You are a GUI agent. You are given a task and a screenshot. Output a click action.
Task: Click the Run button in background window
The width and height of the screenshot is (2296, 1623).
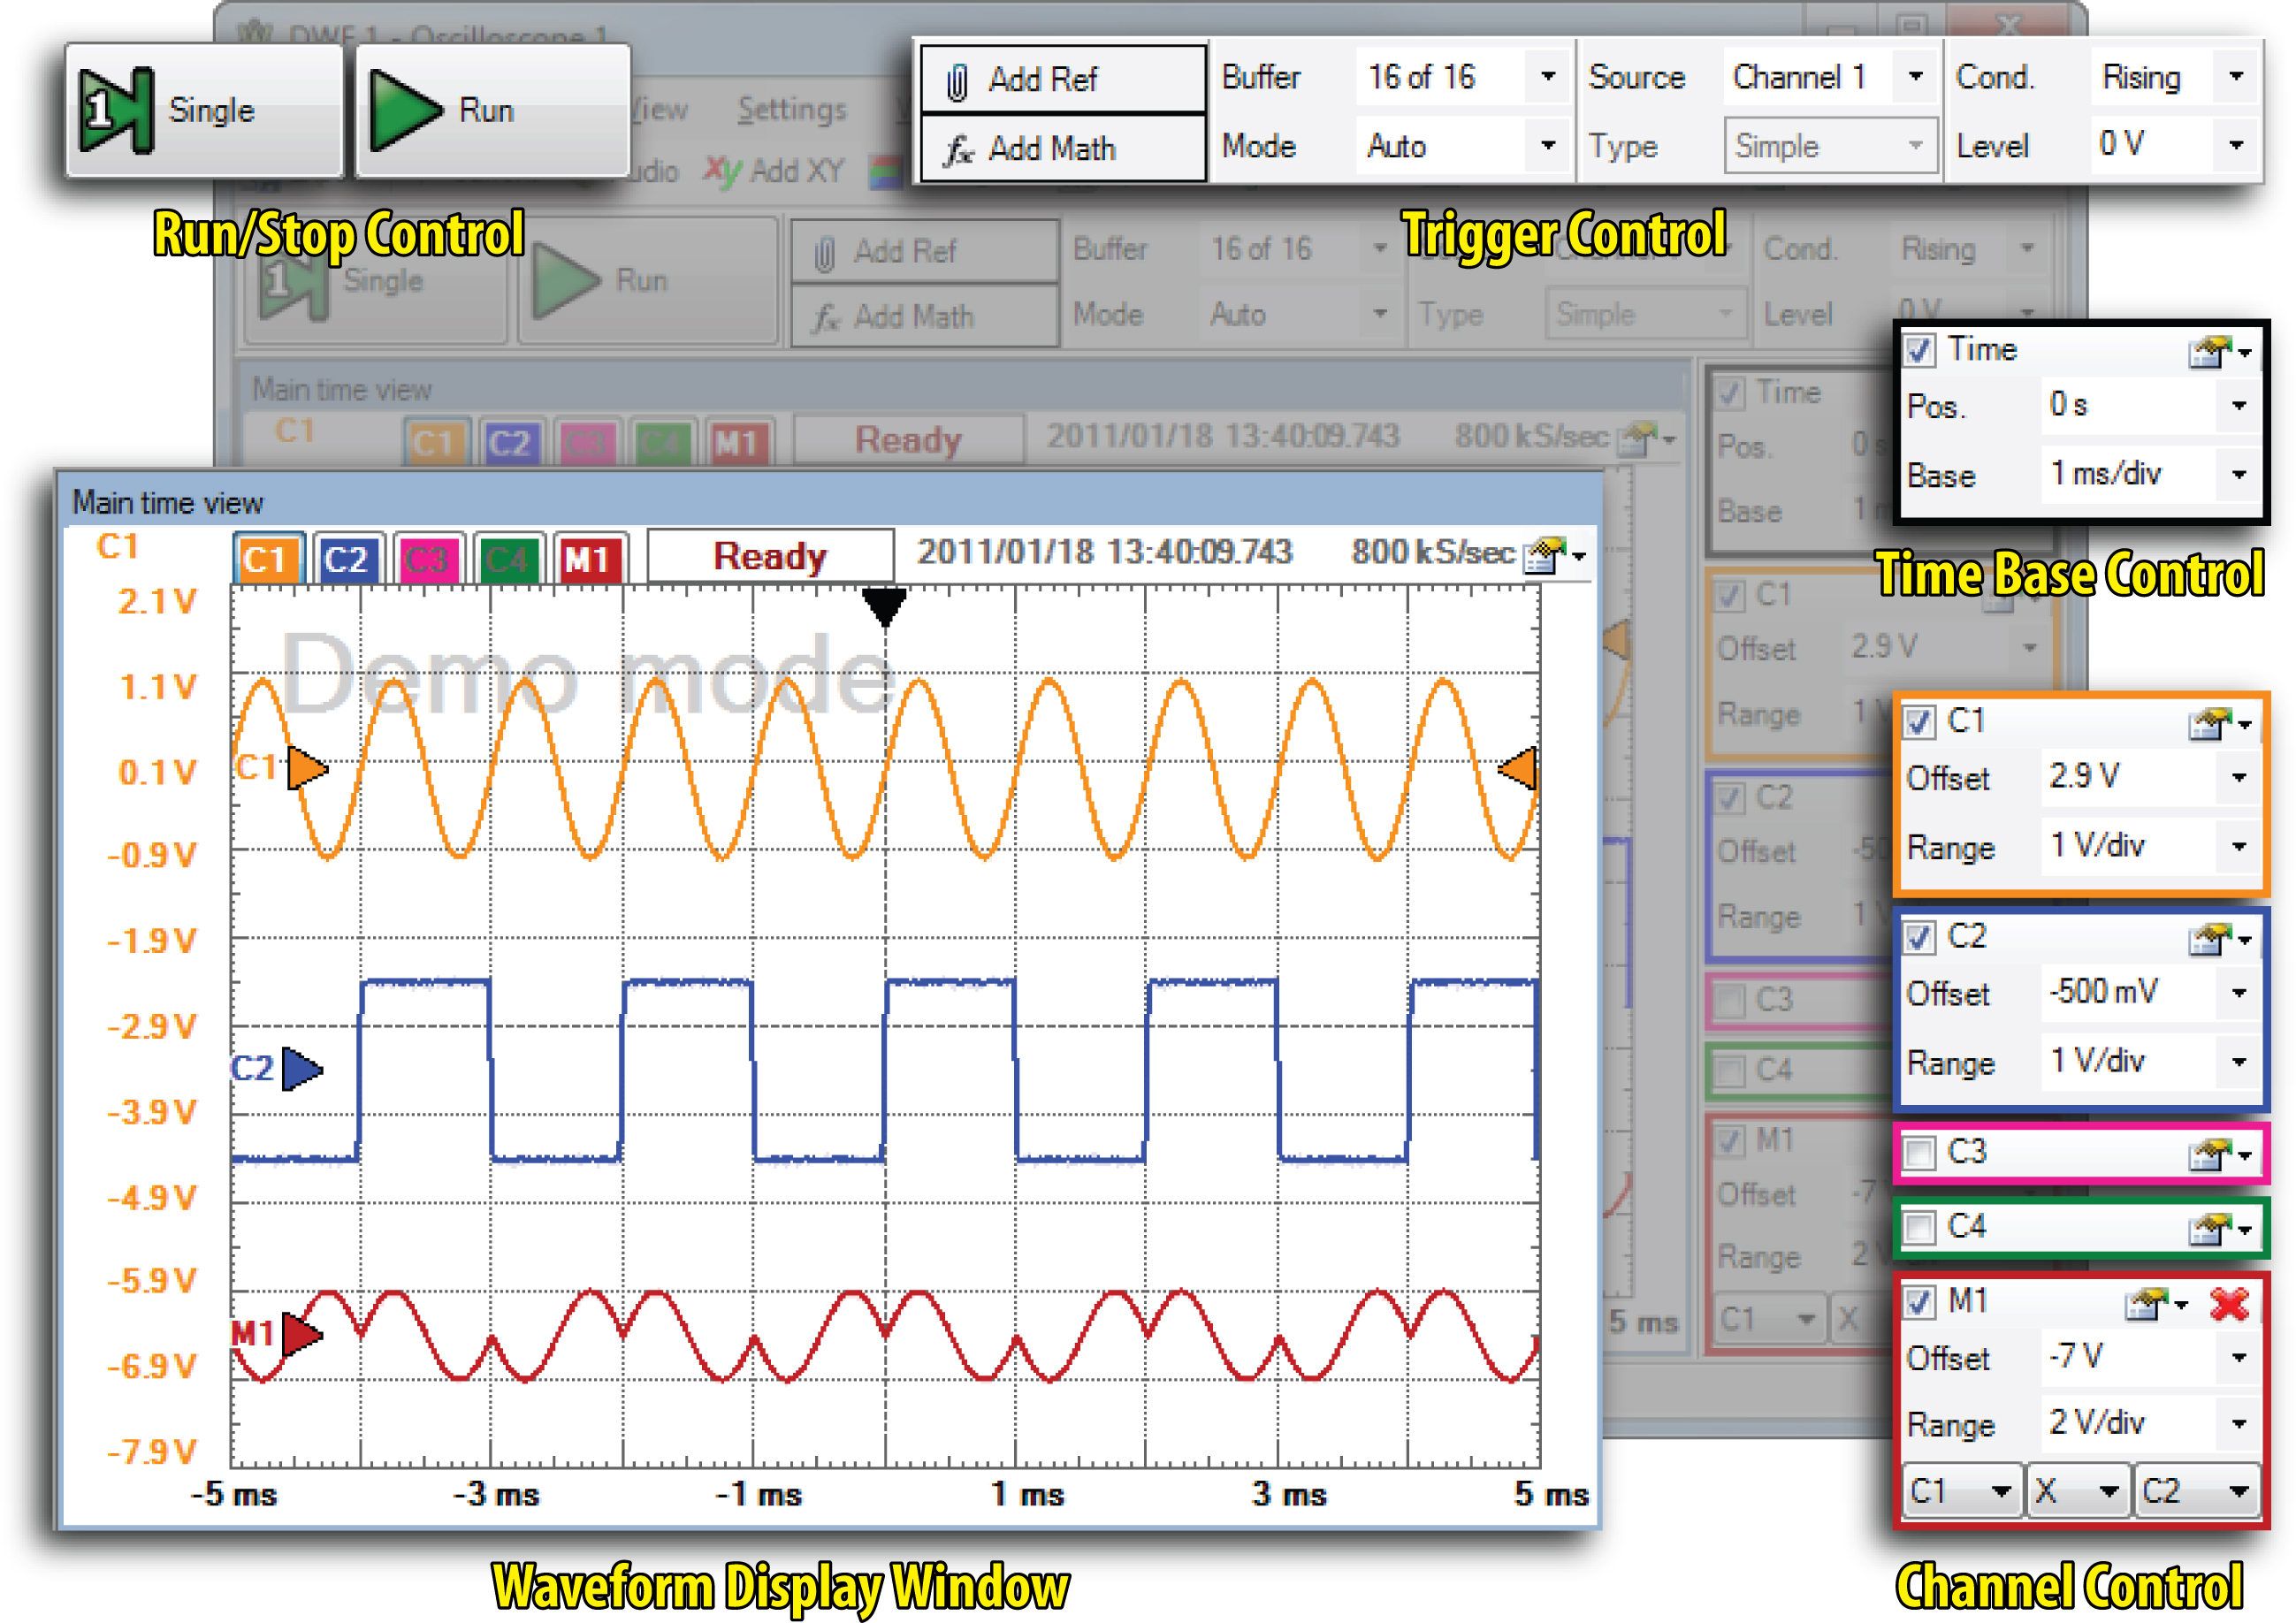coord(647,282)
